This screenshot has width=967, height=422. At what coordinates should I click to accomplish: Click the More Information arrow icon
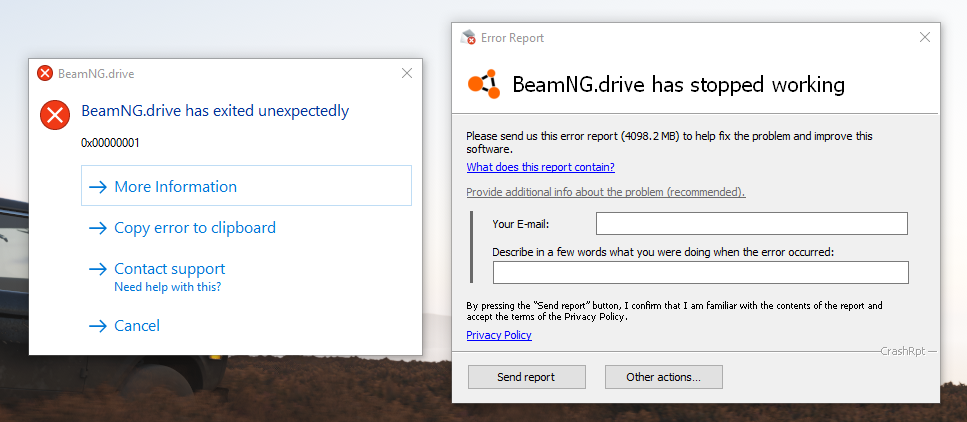pyautogui.click(x=98, y=187)
